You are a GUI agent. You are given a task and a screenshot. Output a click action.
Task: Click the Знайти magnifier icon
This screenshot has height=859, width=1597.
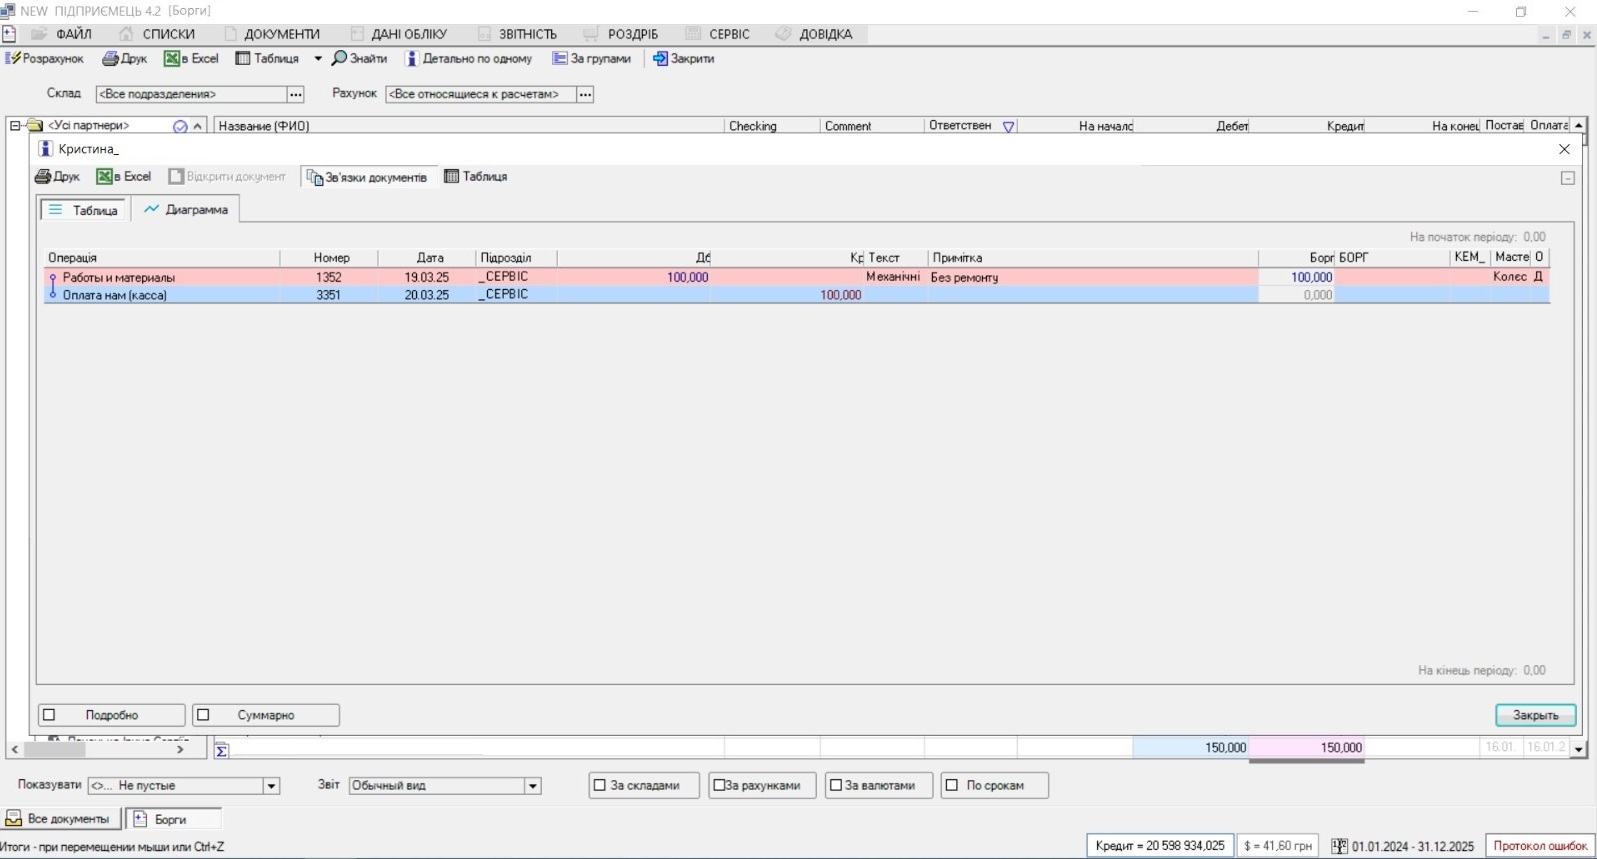(x=340, y=59)
